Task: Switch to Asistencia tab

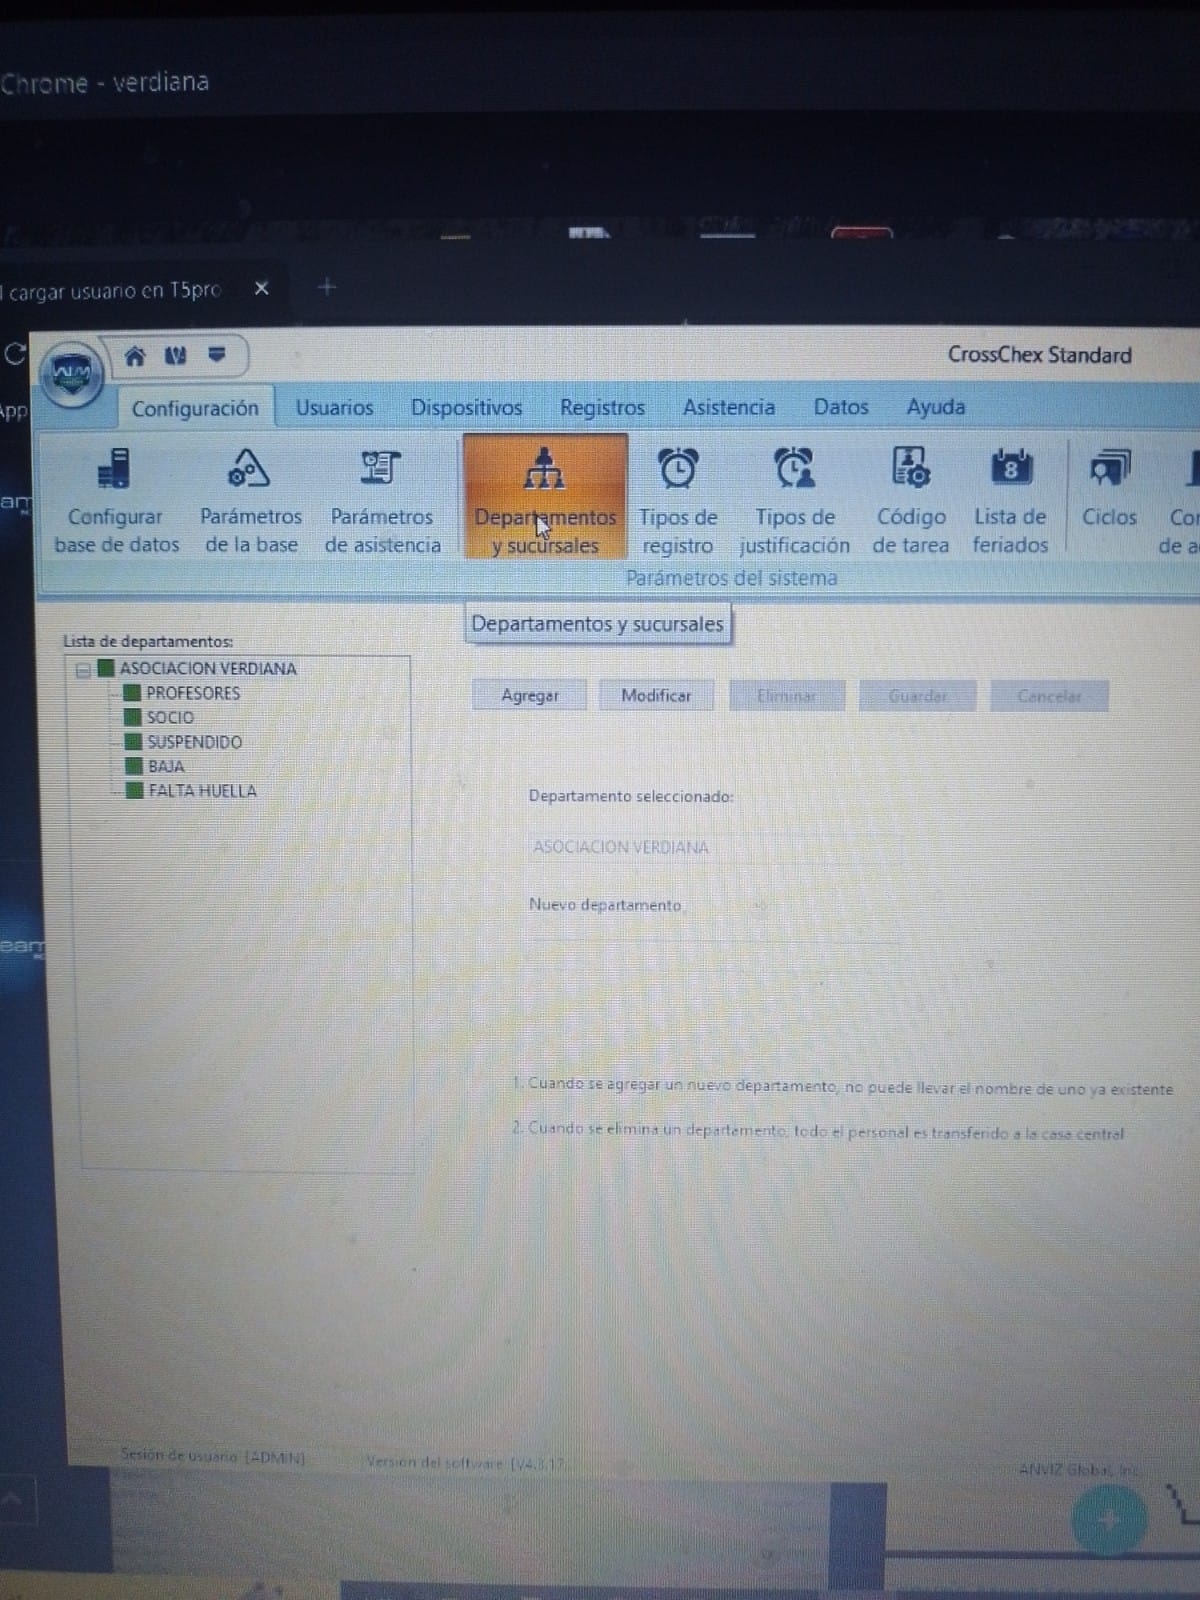Action: (729, 407)
